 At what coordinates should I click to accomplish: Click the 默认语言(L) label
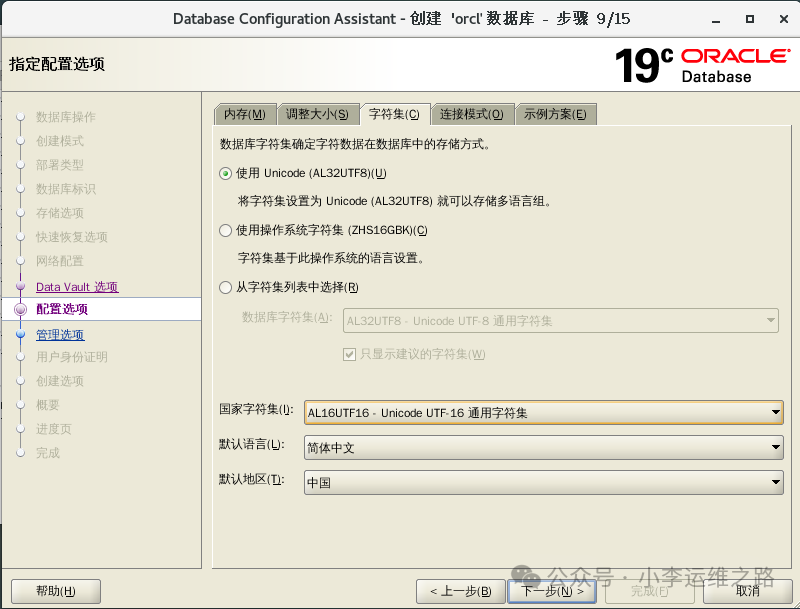coord(252,445)
